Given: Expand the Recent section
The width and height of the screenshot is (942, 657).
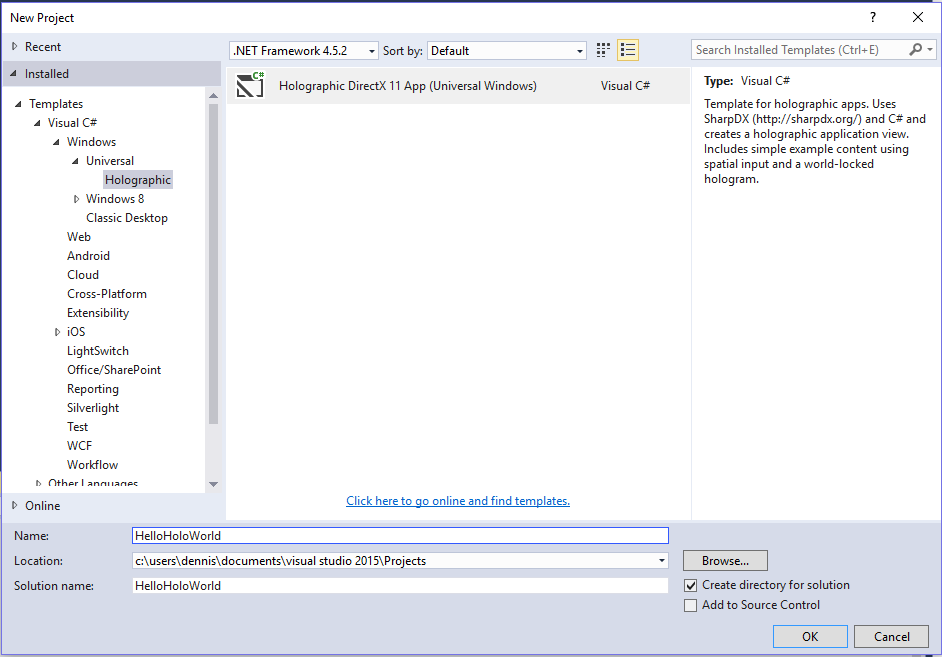Looking at the screenshot, I should coord(15,46).
